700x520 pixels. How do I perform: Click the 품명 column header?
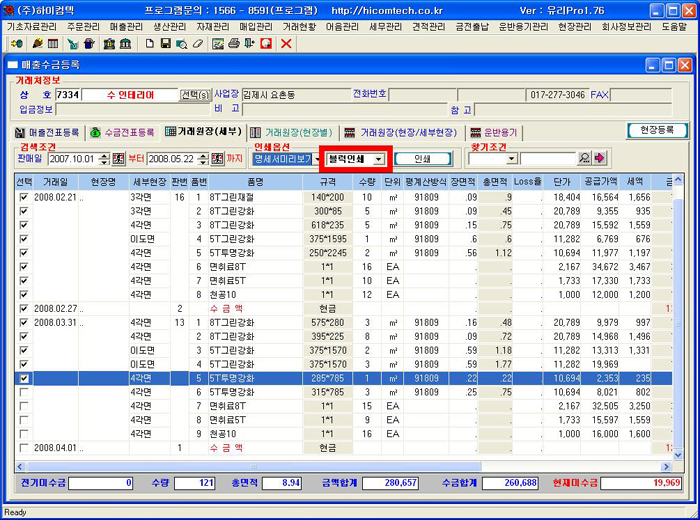click(255, 182)
